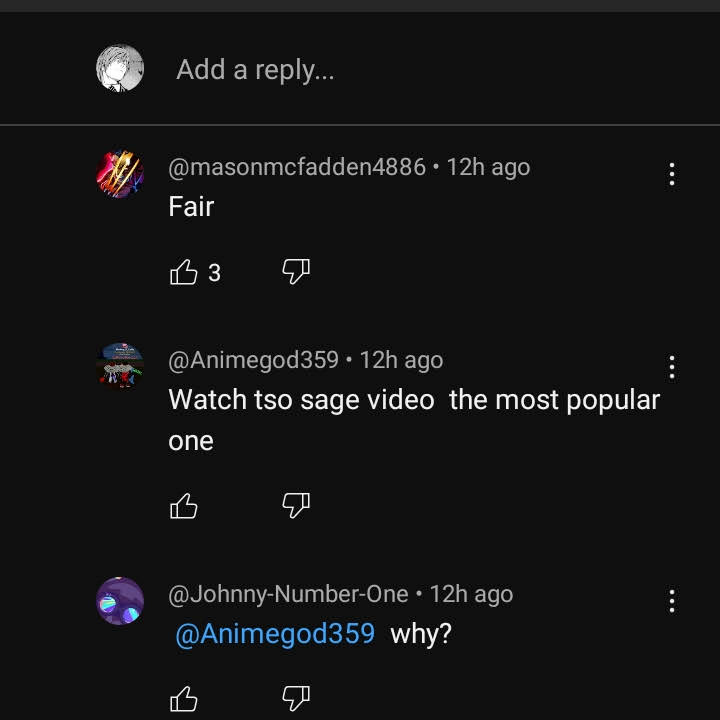Like Johnny-Number-One's "why?" reply

coord(185,698)
